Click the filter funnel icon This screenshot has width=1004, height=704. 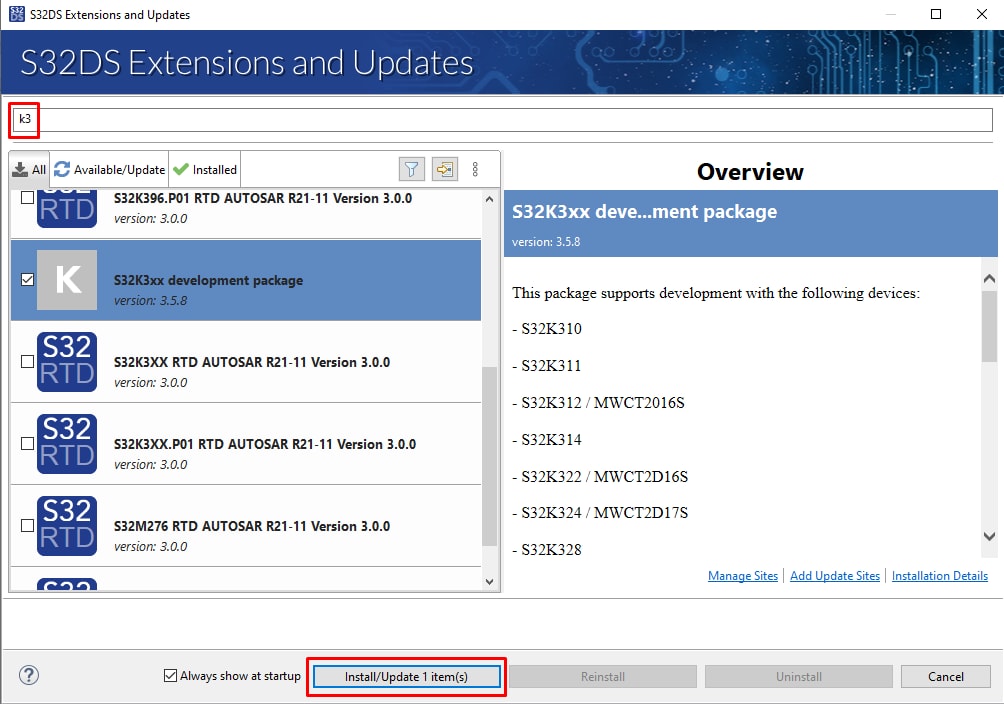[x=410, y=169]
